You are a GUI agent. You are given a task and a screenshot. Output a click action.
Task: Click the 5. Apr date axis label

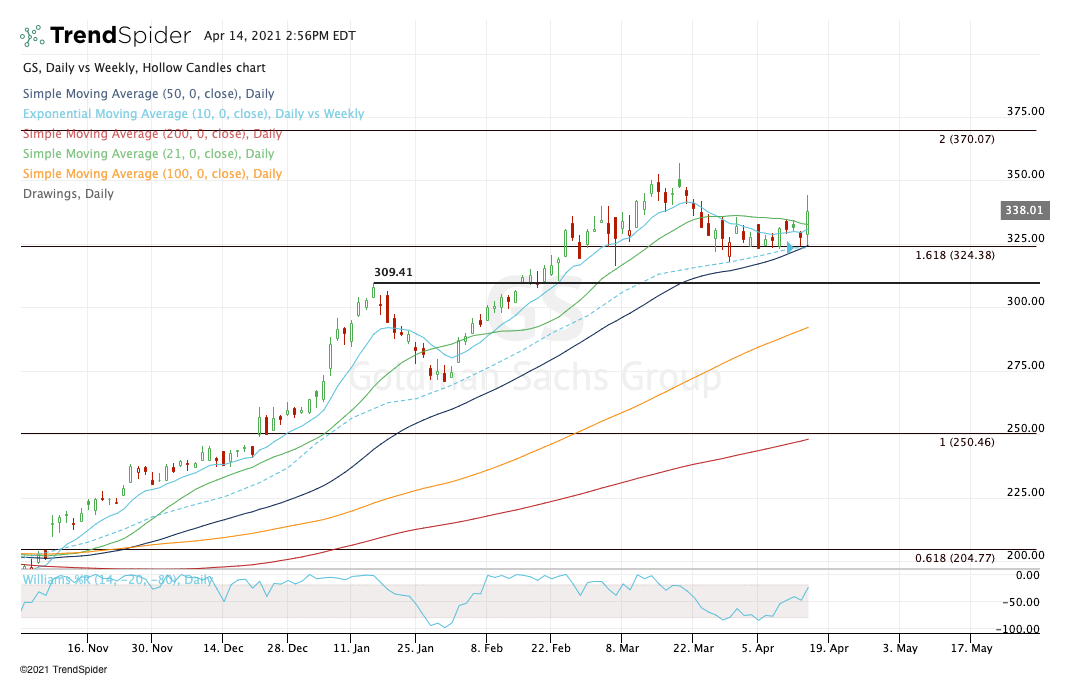(x=757, y=648)
